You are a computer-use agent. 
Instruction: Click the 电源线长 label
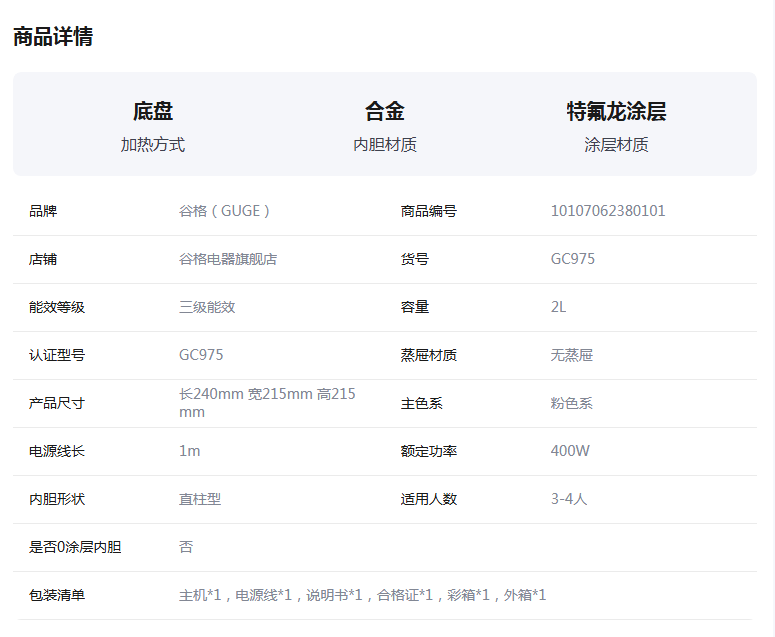(57, 451)
